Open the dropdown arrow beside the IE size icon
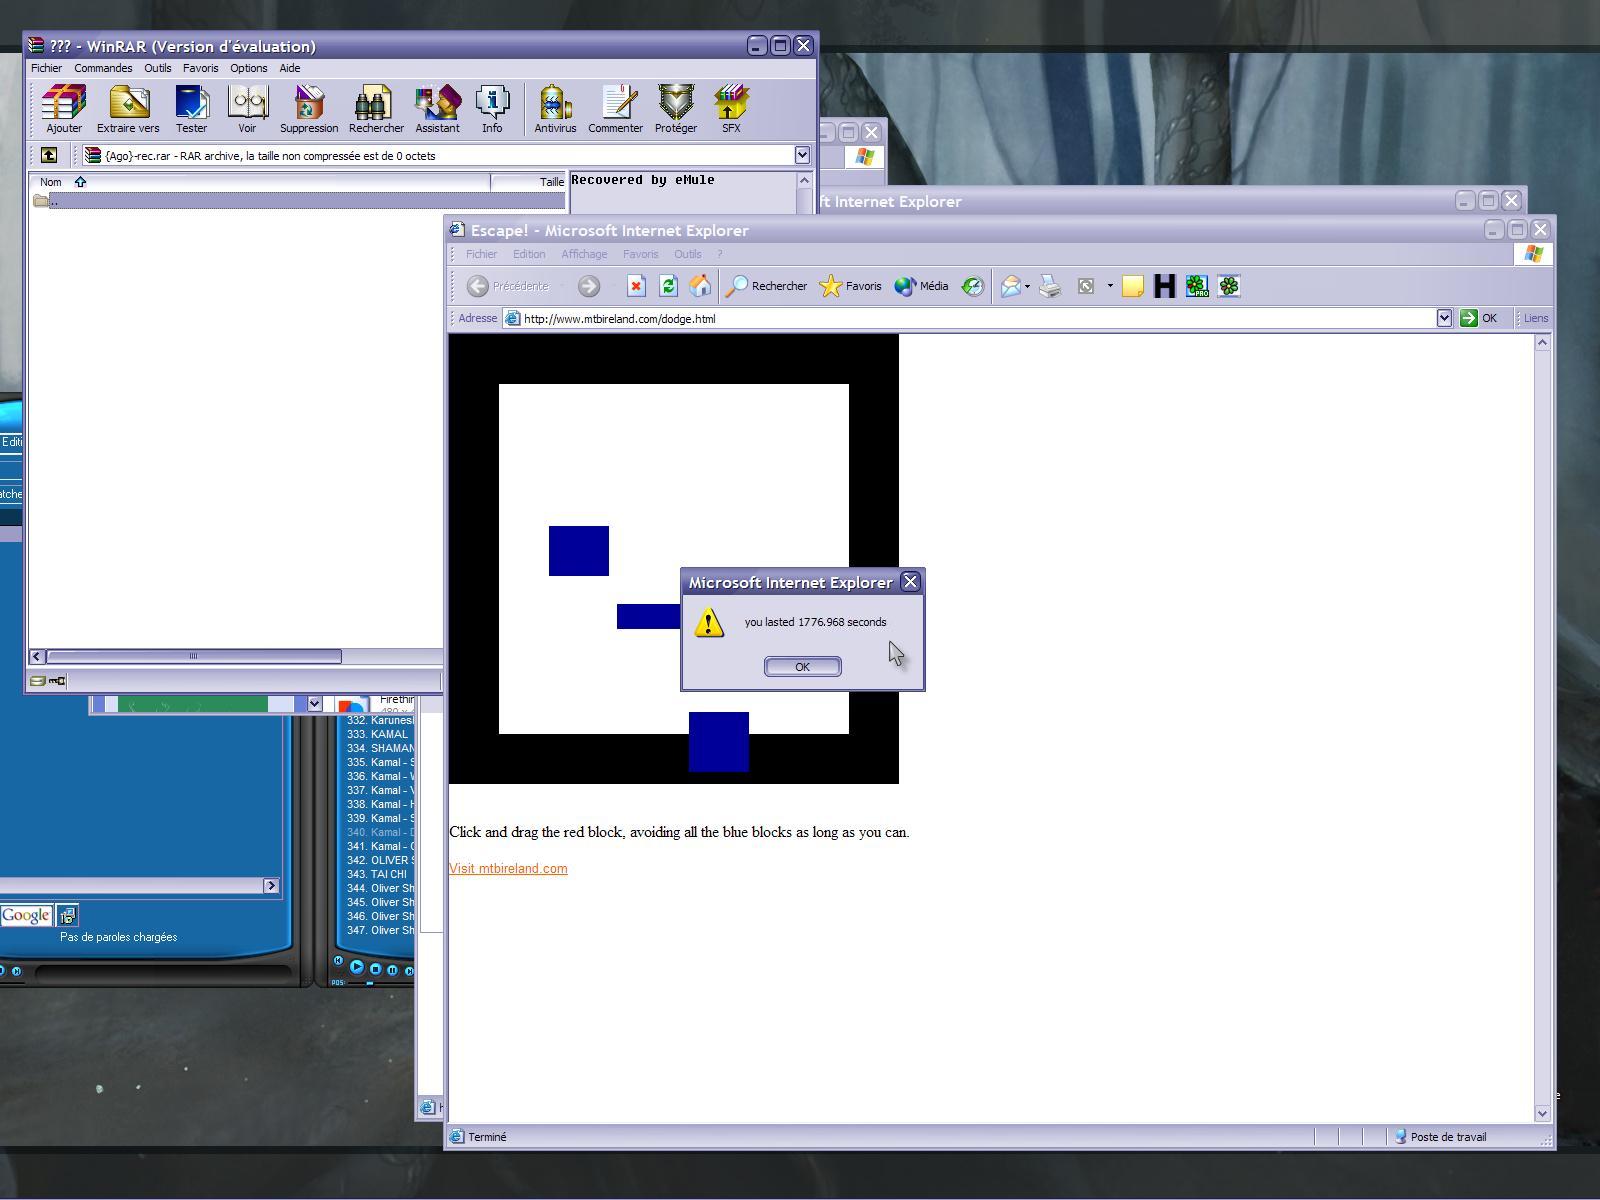This screenshot has width=1600, height=1200. coord(1109,287)
